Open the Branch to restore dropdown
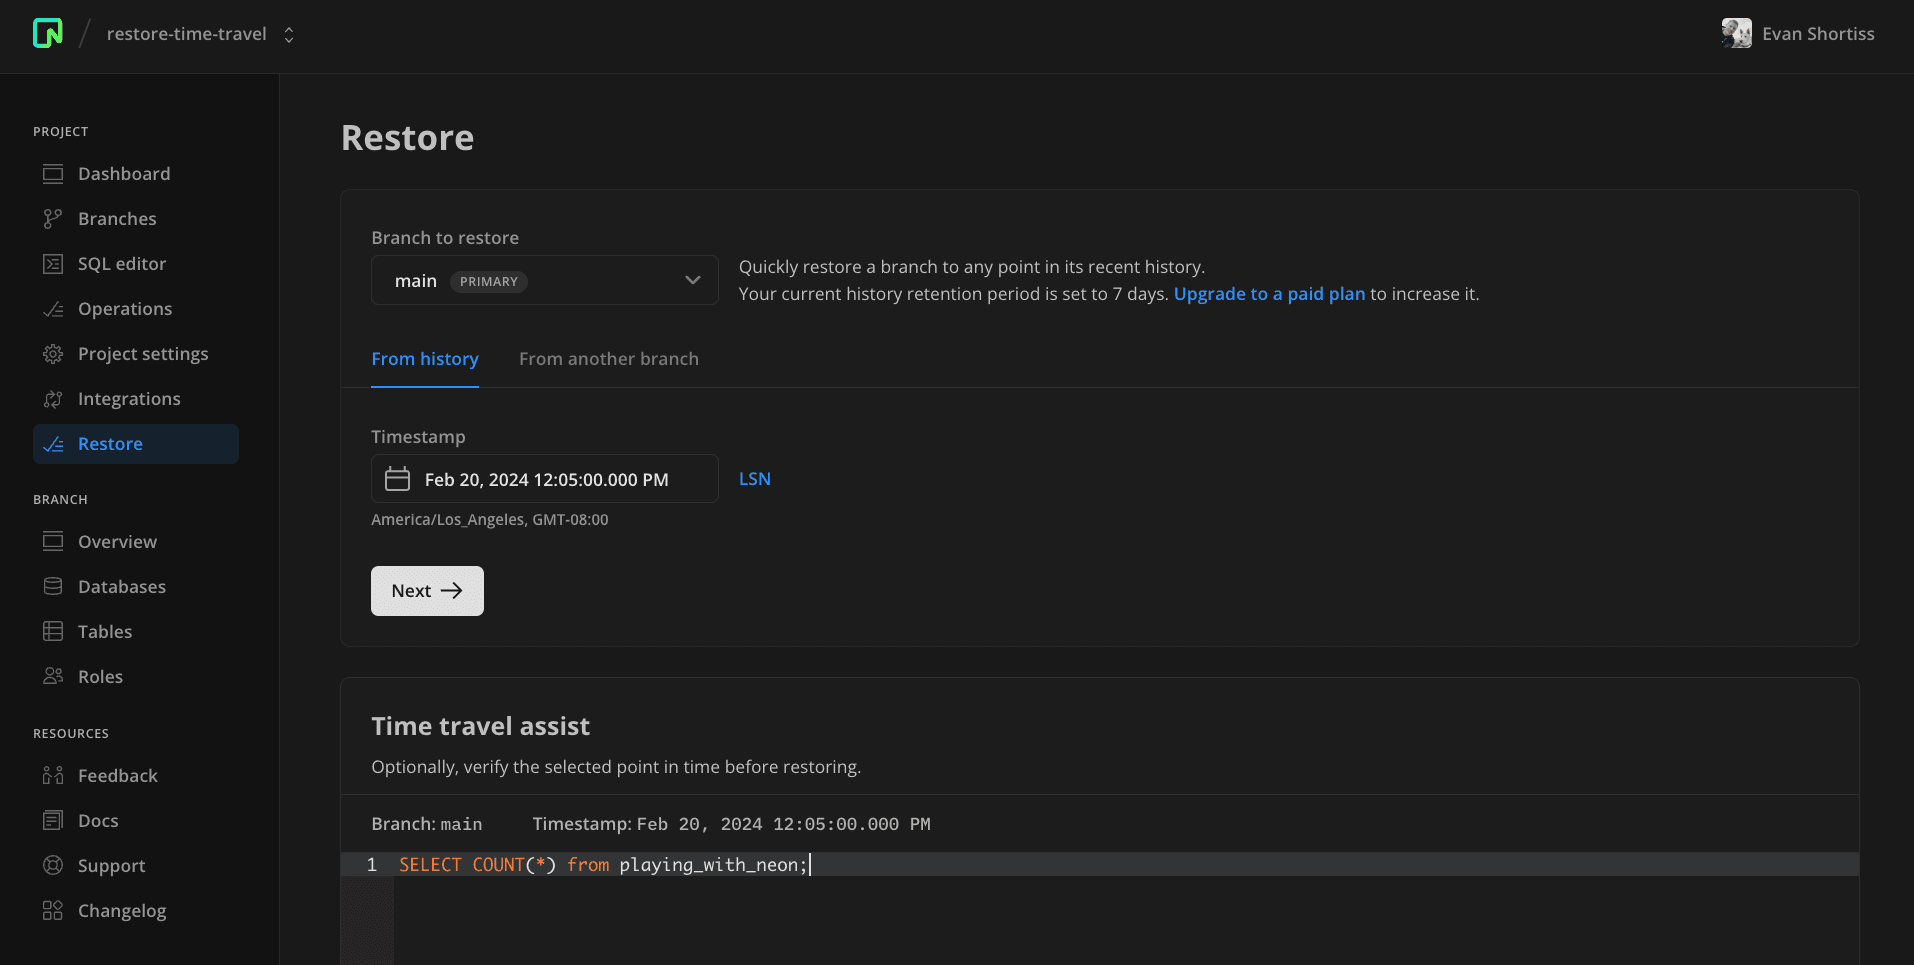The image size is (1914, 965). tap(544, 281)
